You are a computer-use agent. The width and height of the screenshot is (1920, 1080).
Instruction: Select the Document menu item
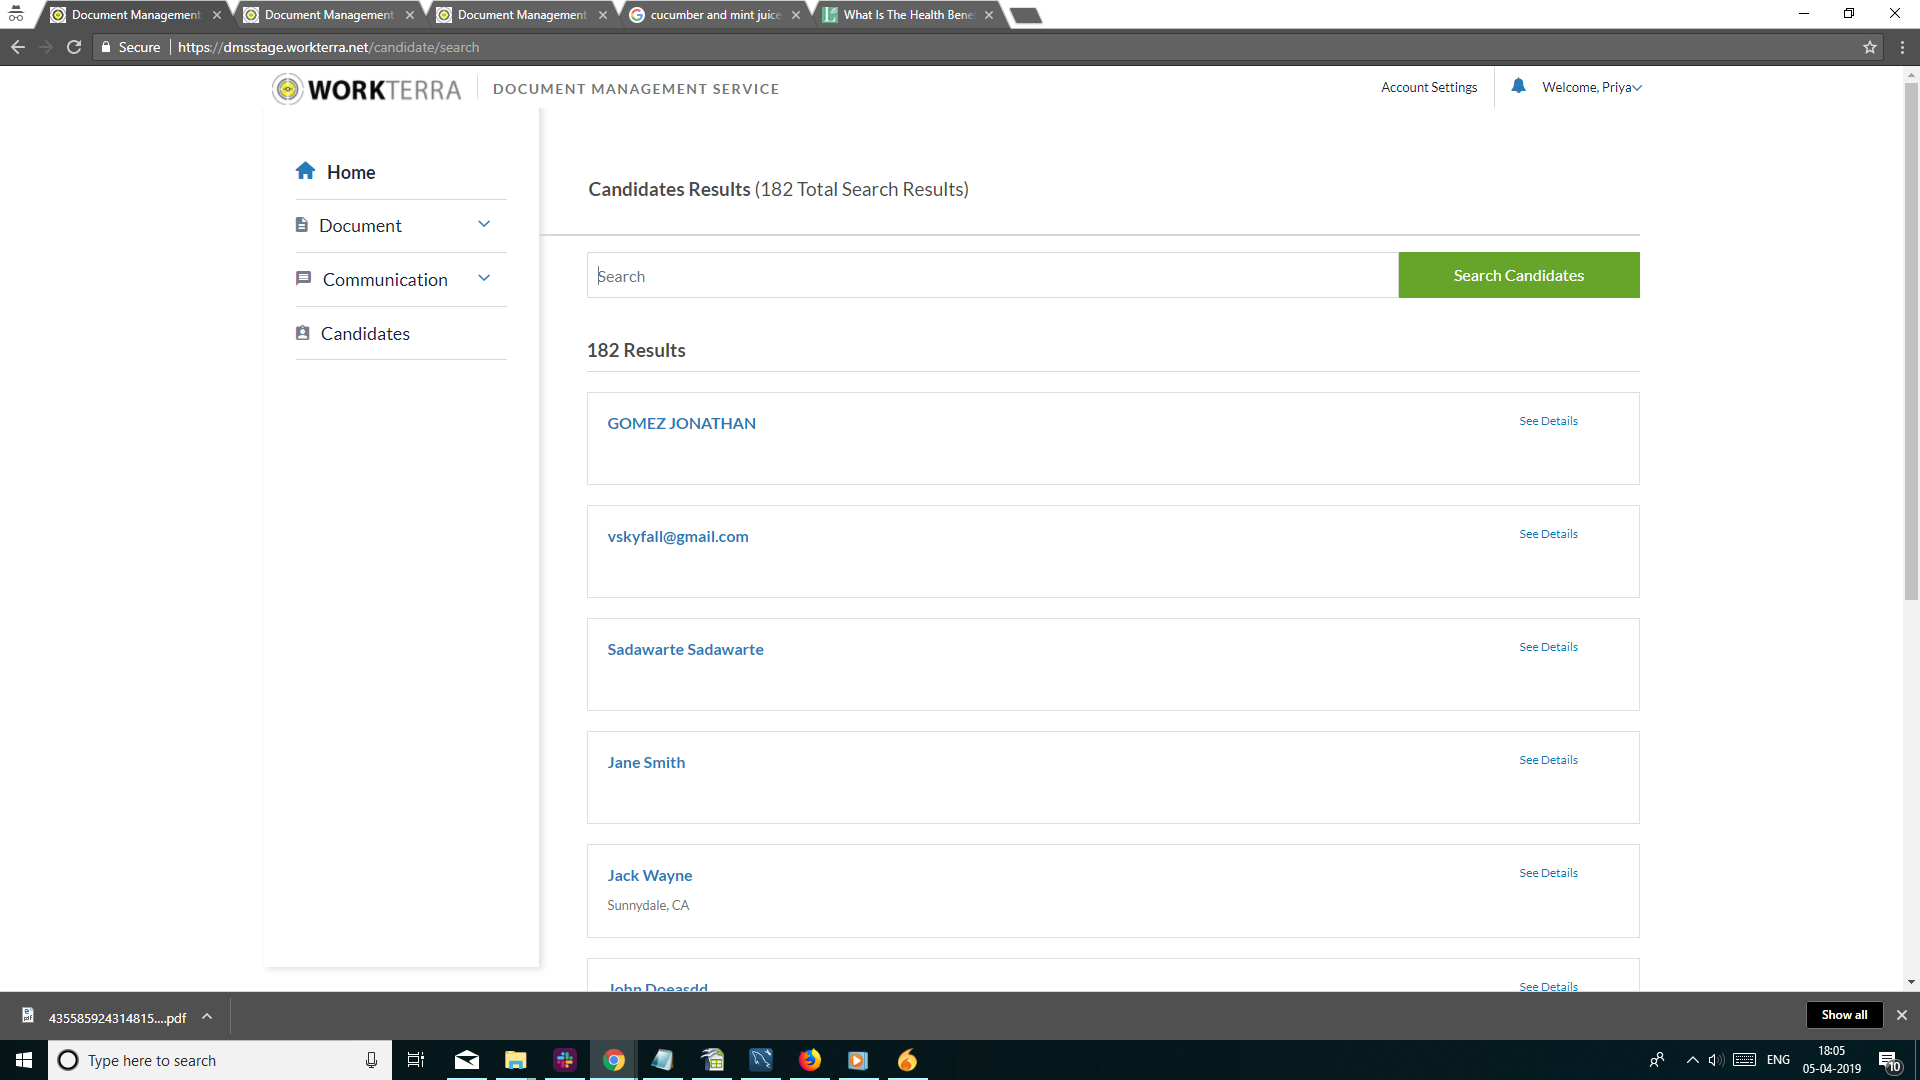(360, 226)
